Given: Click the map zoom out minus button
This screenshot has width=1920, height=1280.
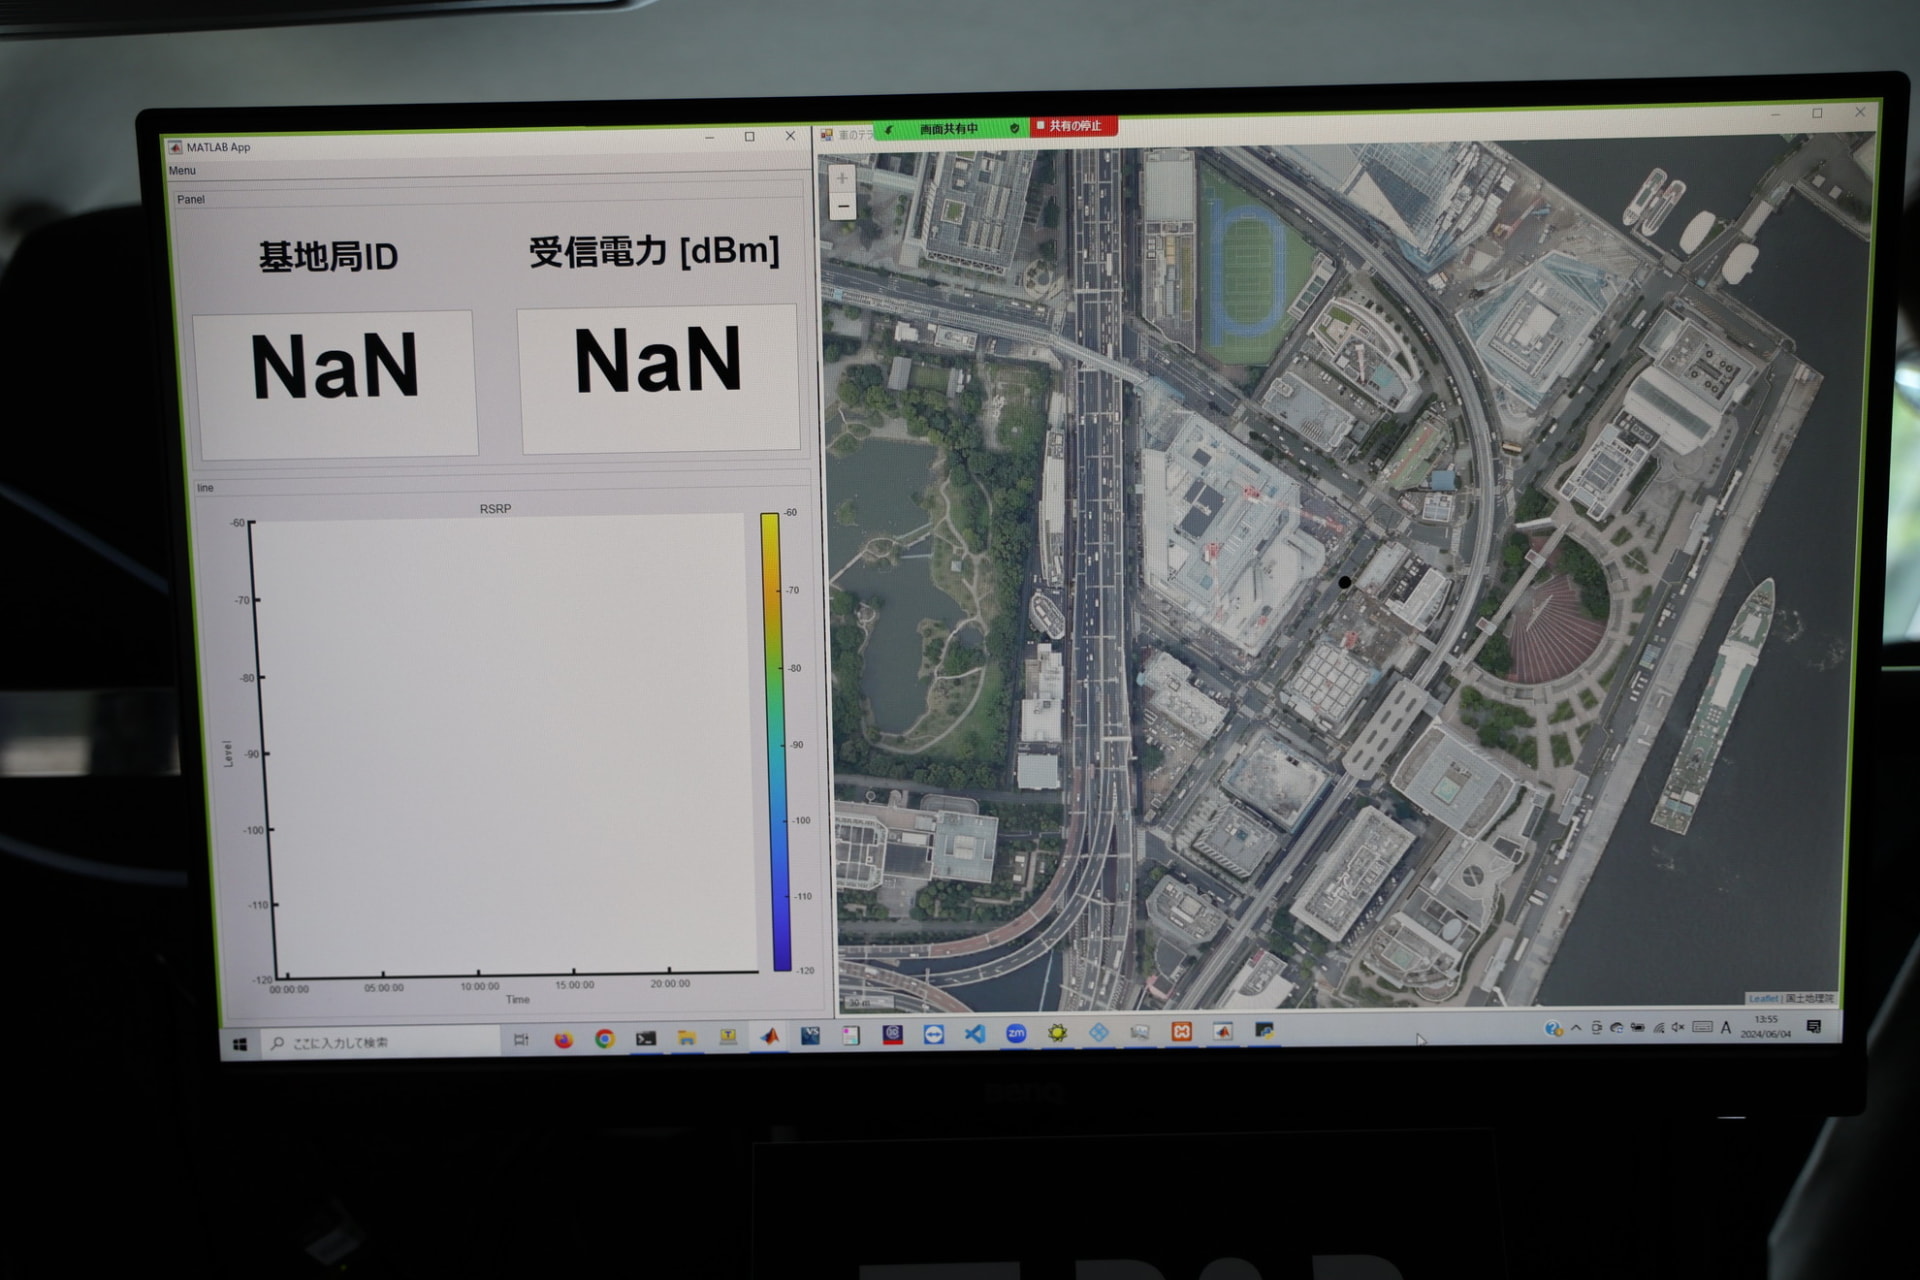Looking at the screenshot, I should click(843, 207).
